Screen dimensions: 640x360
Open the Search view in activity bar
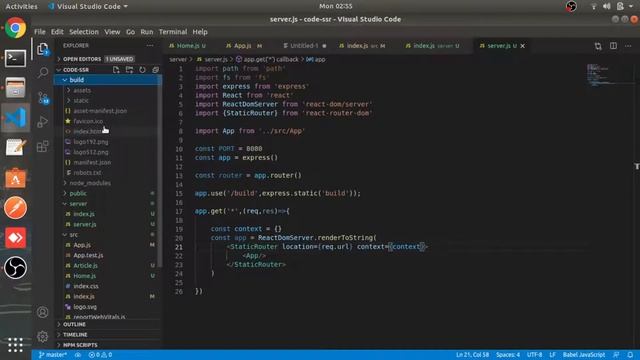pyautogui.click(x=42, y=73)
